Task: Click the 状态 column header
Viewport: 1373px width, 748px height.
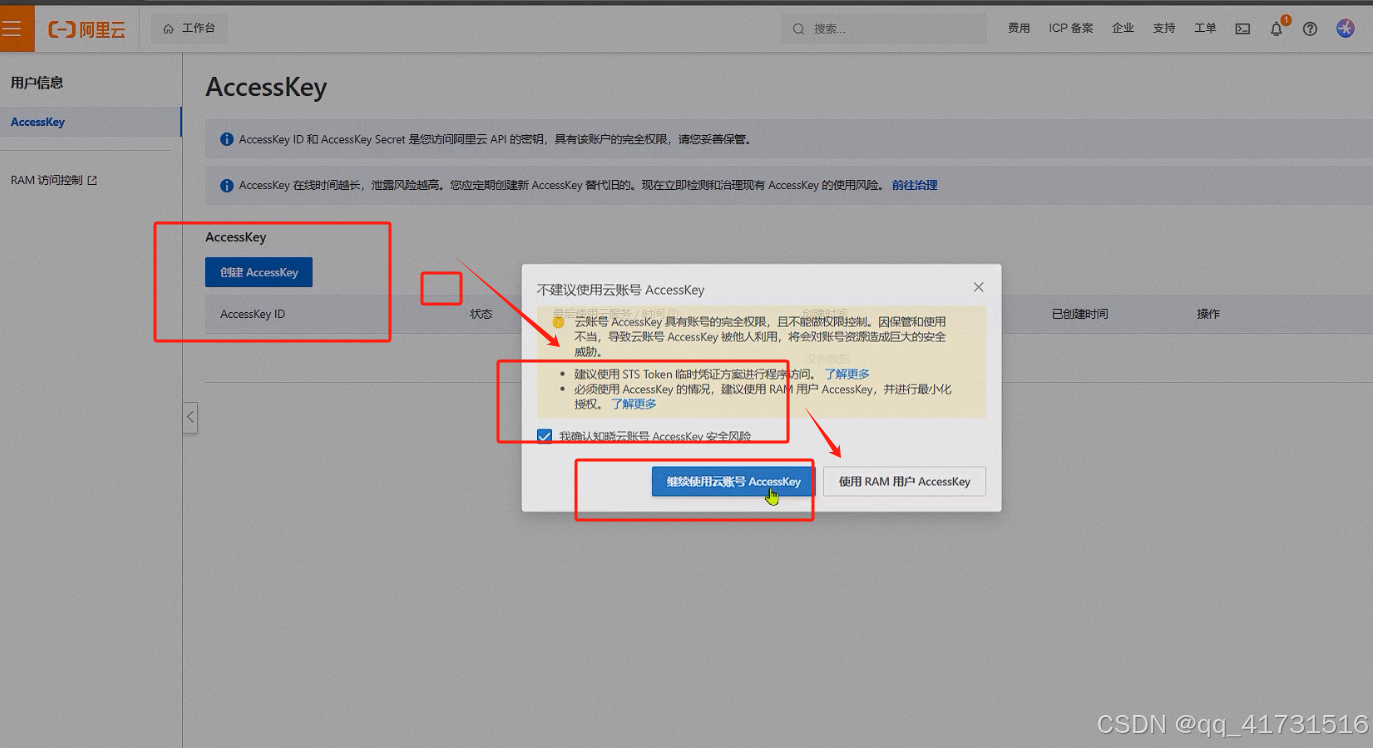Action: point(481,314)
